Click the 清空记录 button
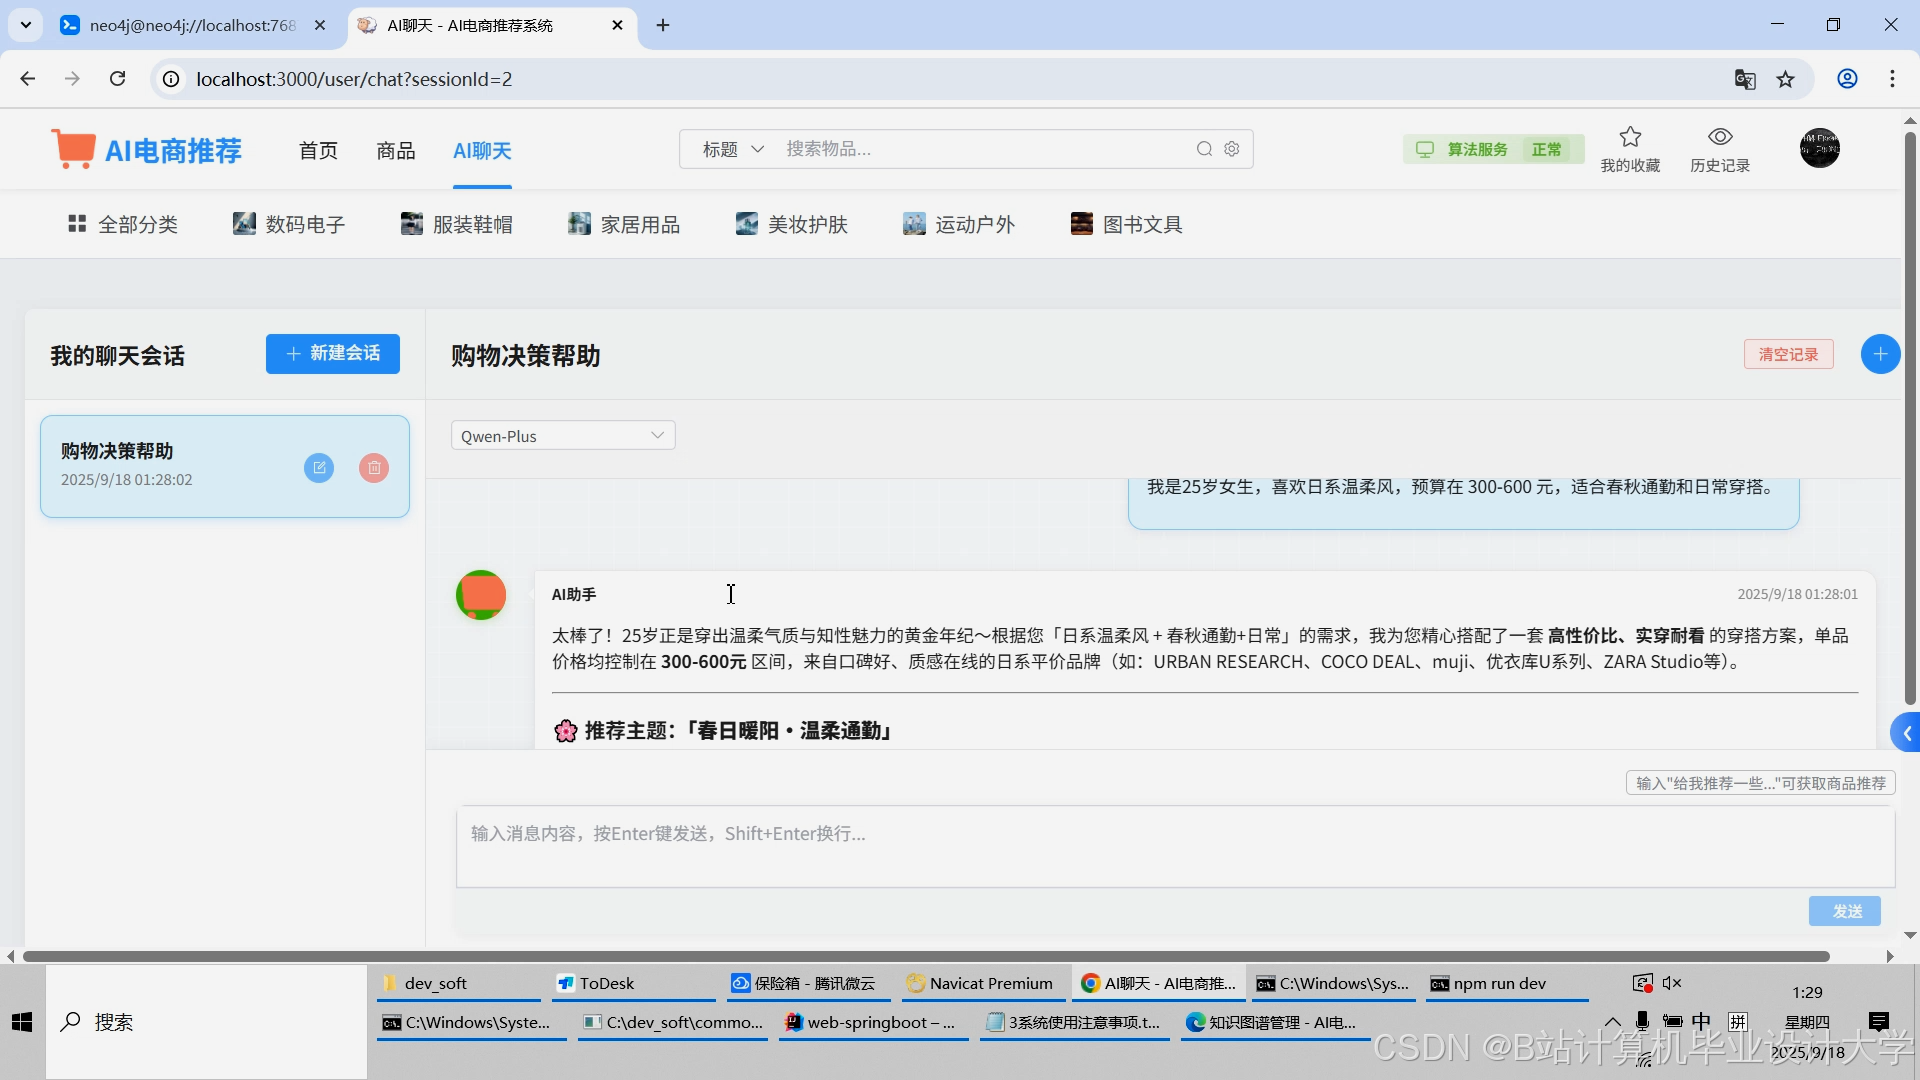This screenshot has height=1080, width=1920. [1788, 354]
